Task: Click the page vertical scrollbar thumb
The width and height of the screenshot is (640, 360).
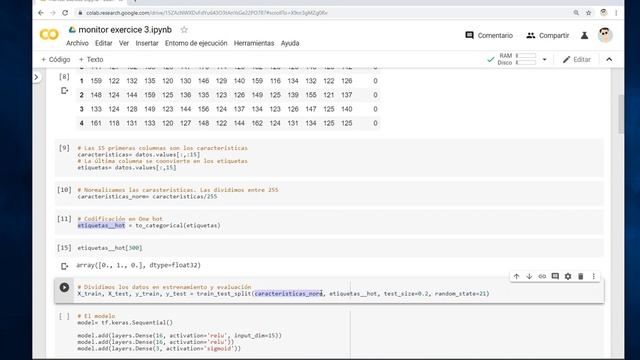Action: (x=621, y=114)
